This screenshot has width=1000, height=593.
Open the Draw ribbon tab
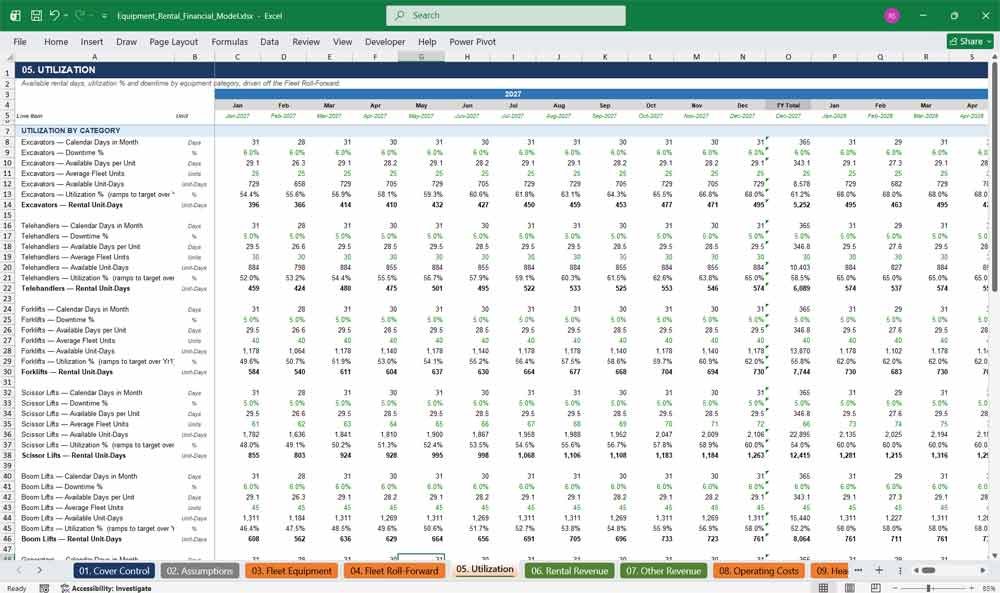pyautogui.click(x=126, y=41)
